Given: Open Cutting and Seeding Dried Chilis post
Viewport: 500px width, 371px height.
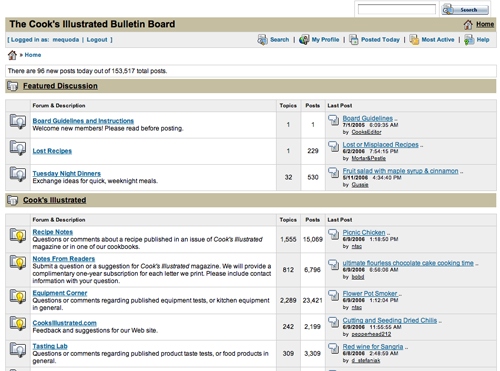Looking at the screenshot, I should pos(390,320).
